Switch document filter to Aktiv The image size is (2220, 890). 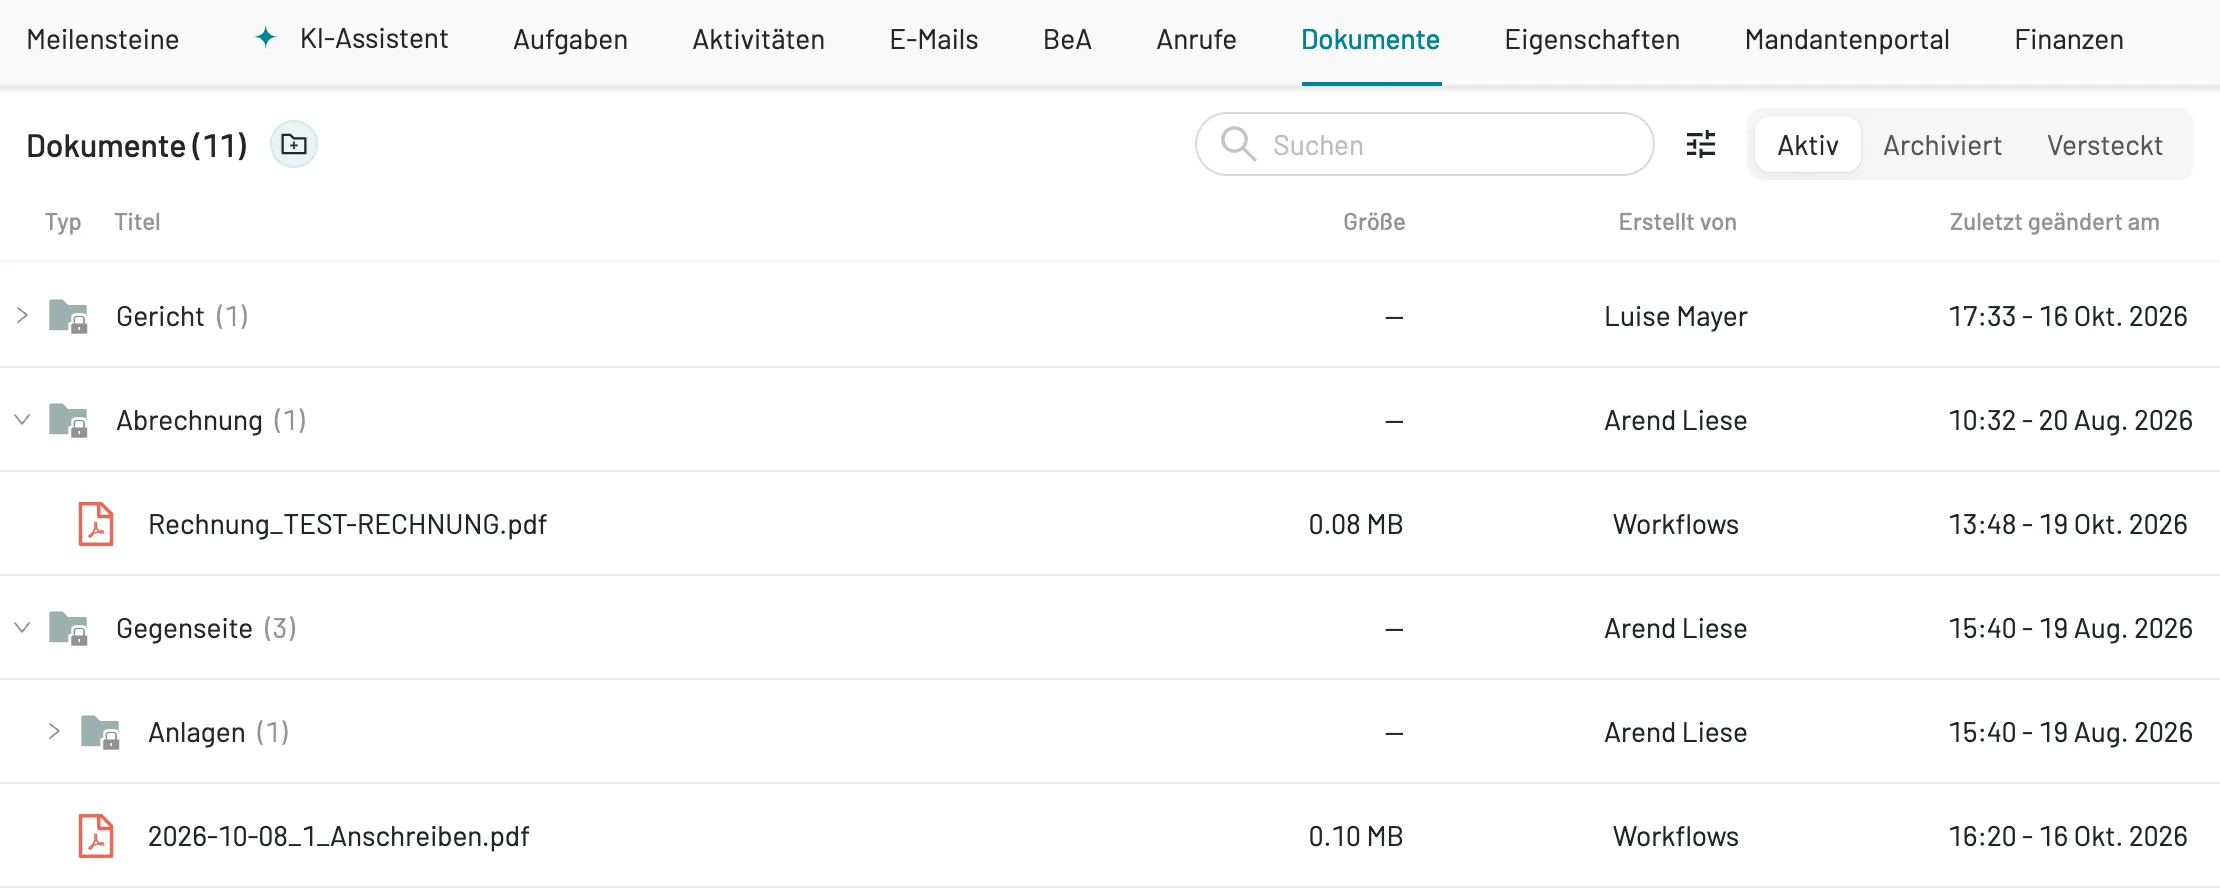(1808, 145)
